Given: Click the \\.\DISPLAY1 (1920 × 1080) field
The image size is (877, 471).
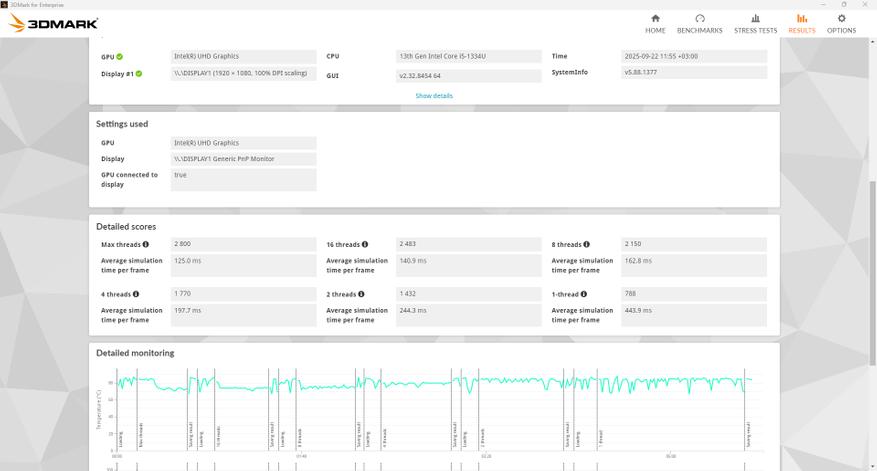Looking at the screenshot, I should click(243, 73).
